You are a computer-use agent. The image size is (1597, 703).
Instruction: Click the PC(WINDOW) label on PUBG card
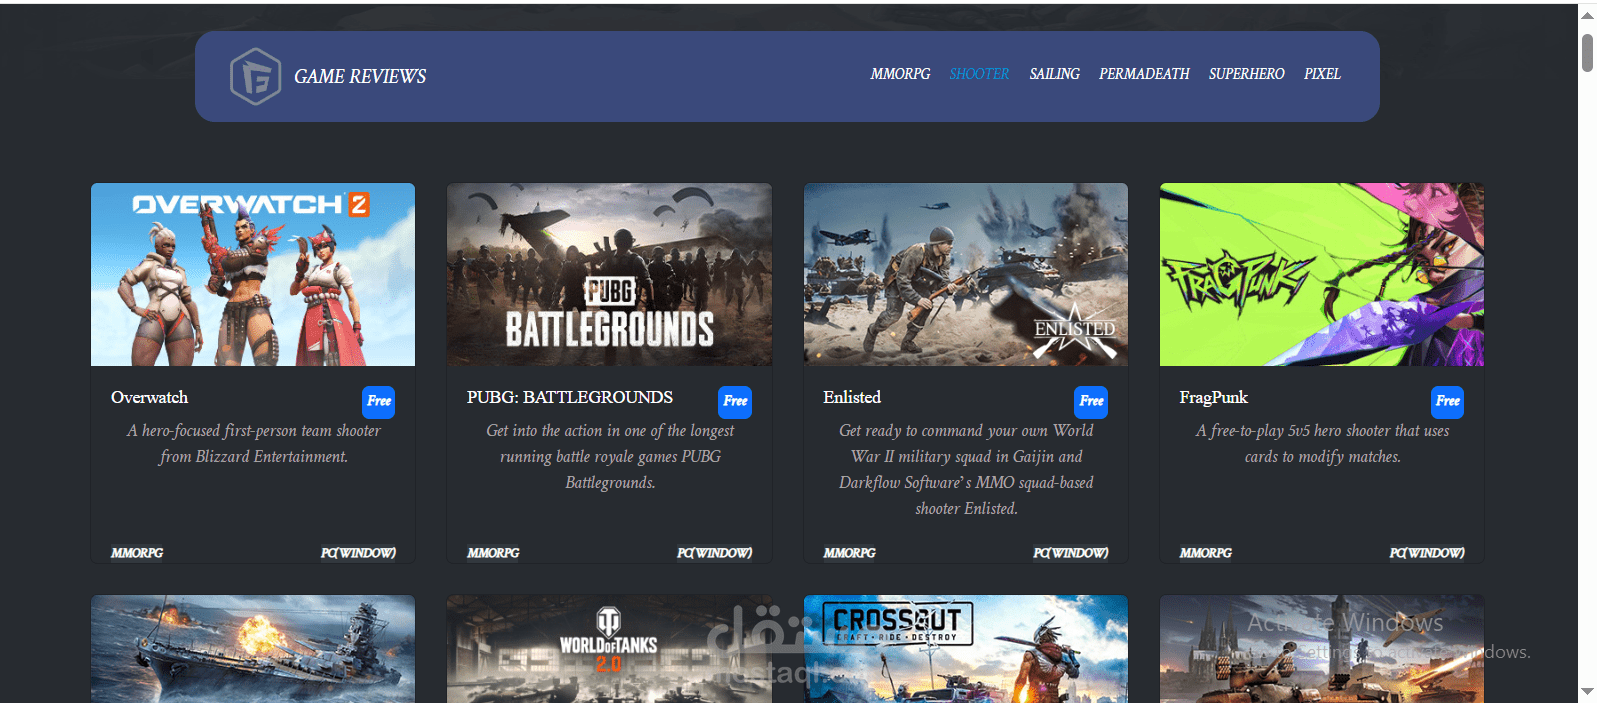[x=714, y=553]
